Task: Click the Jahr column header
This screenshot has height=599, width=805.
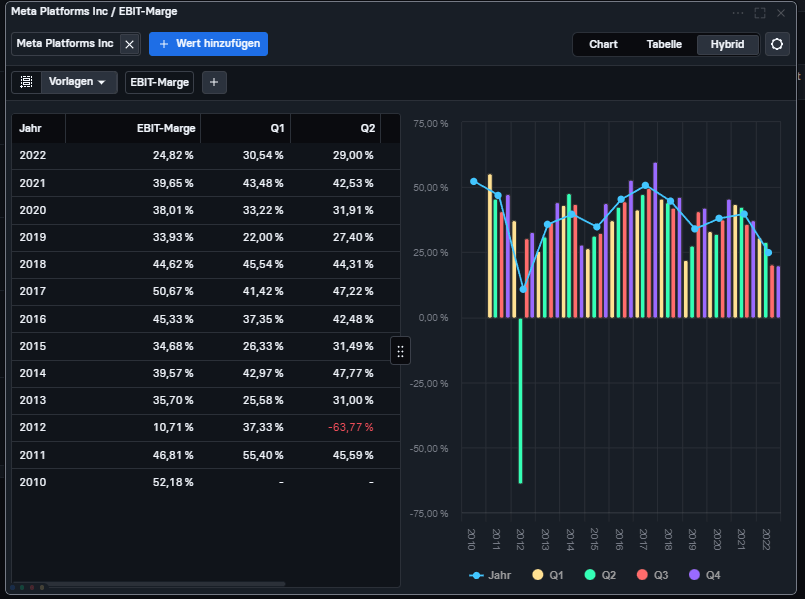Action: tap(39, 128)
